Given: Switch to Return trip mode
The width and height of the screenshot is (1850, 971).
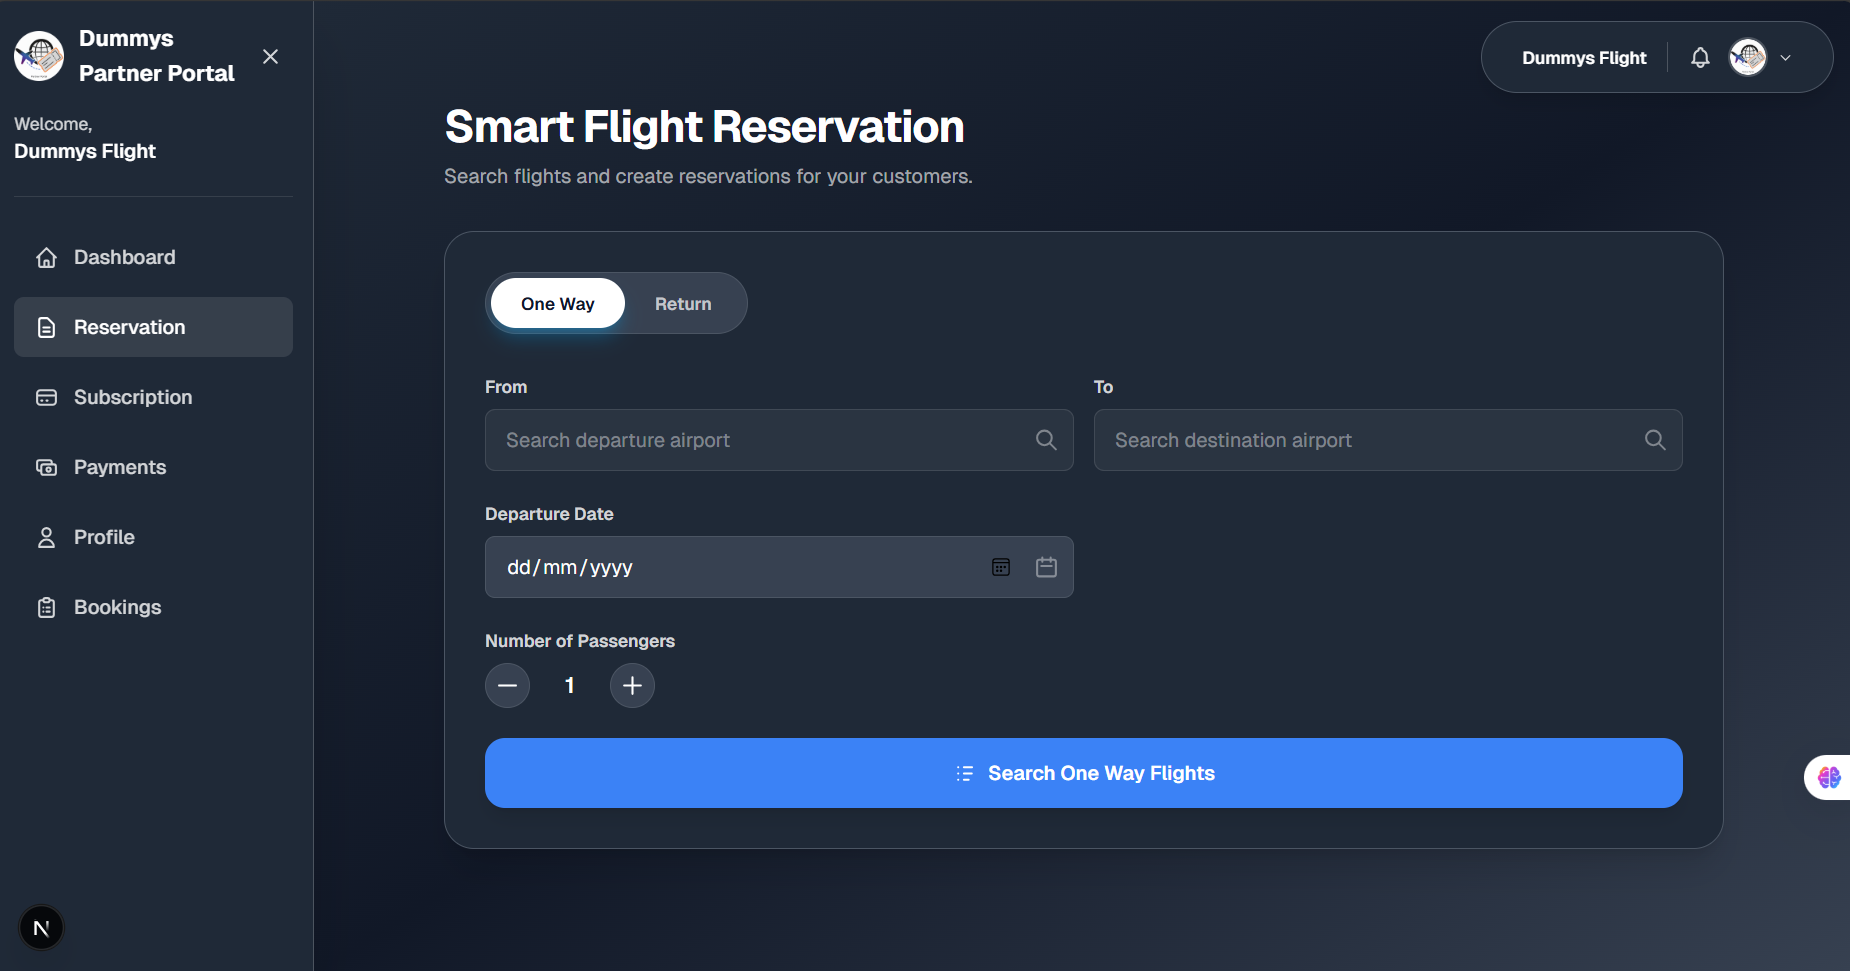Looking at the screenshot, I should (x=683, y=303).
